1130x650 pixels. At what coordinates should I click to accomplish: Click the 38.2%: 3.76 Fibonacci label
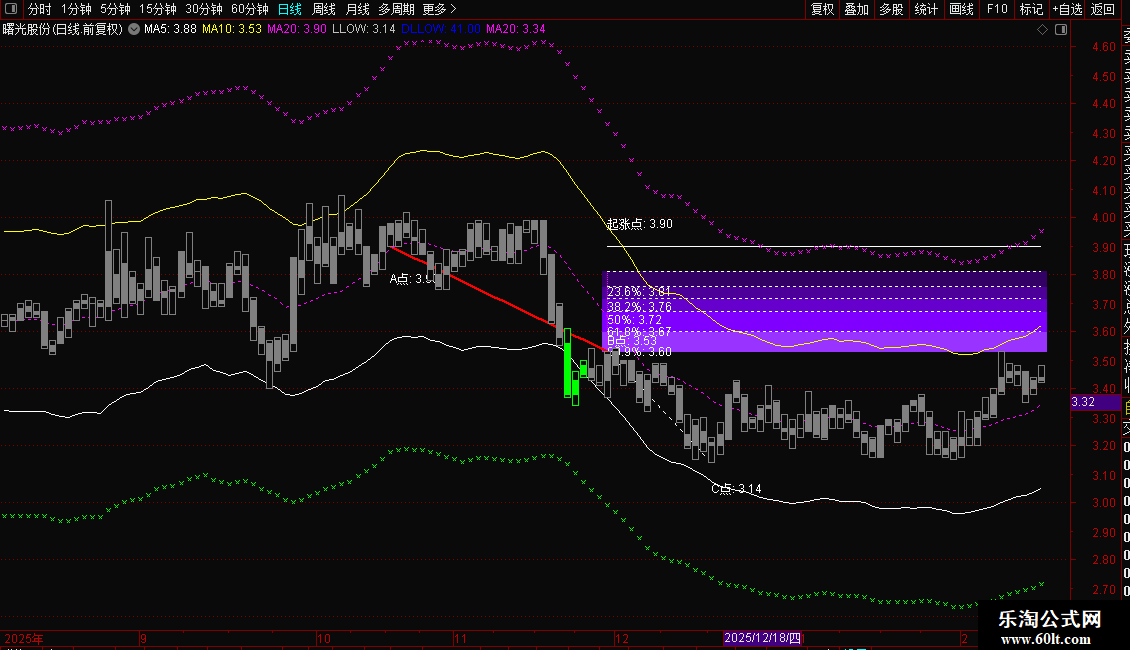point(639,307)
